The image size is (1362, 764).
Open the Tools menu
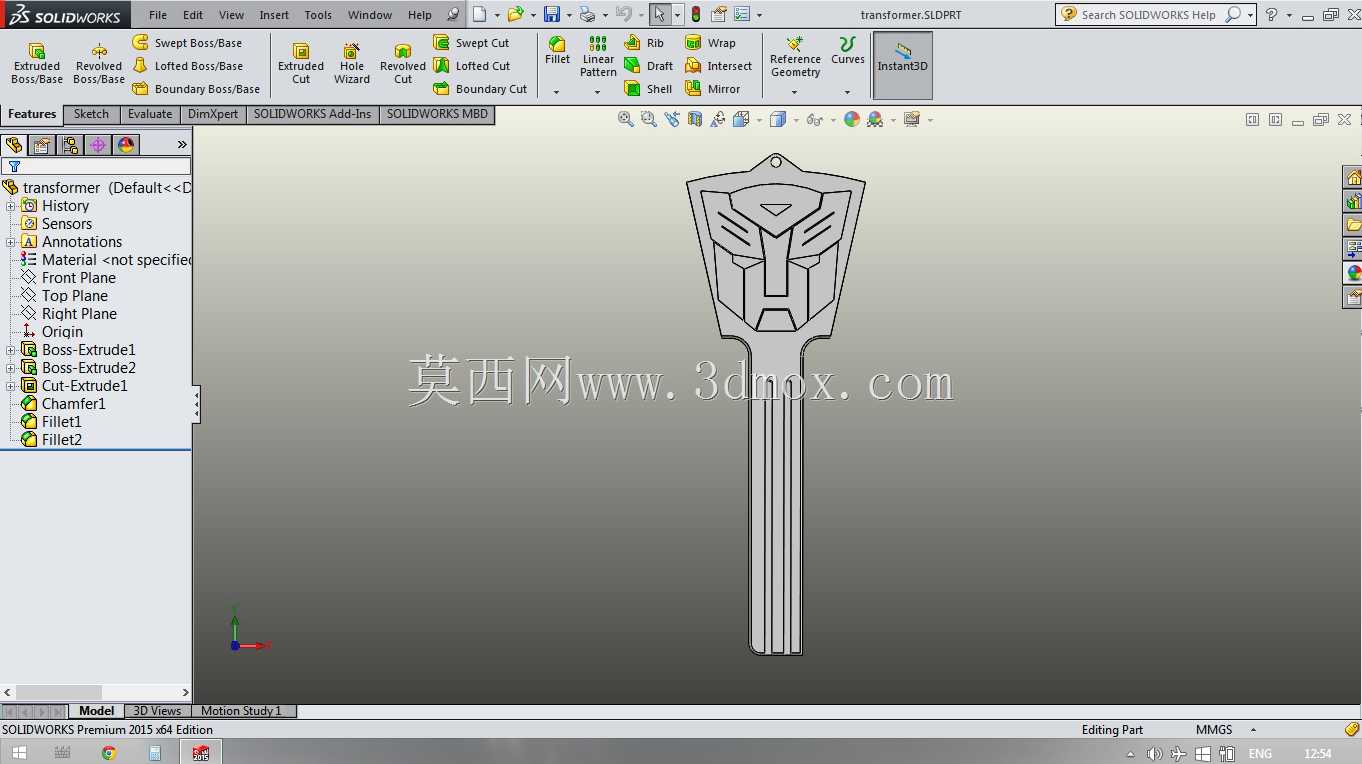pos(318,15)
